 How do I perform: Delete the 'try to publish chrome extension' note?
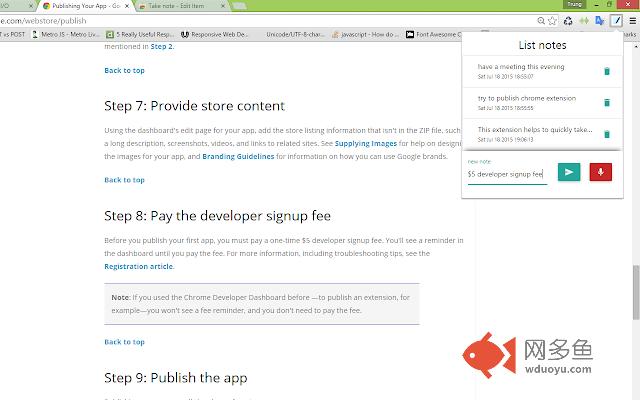(x=606, y=103)
